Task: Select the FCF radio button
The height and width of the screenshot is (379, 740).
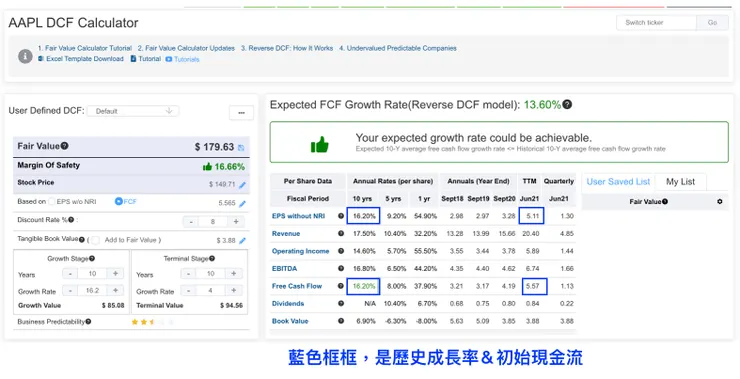Action: (118, 202)
